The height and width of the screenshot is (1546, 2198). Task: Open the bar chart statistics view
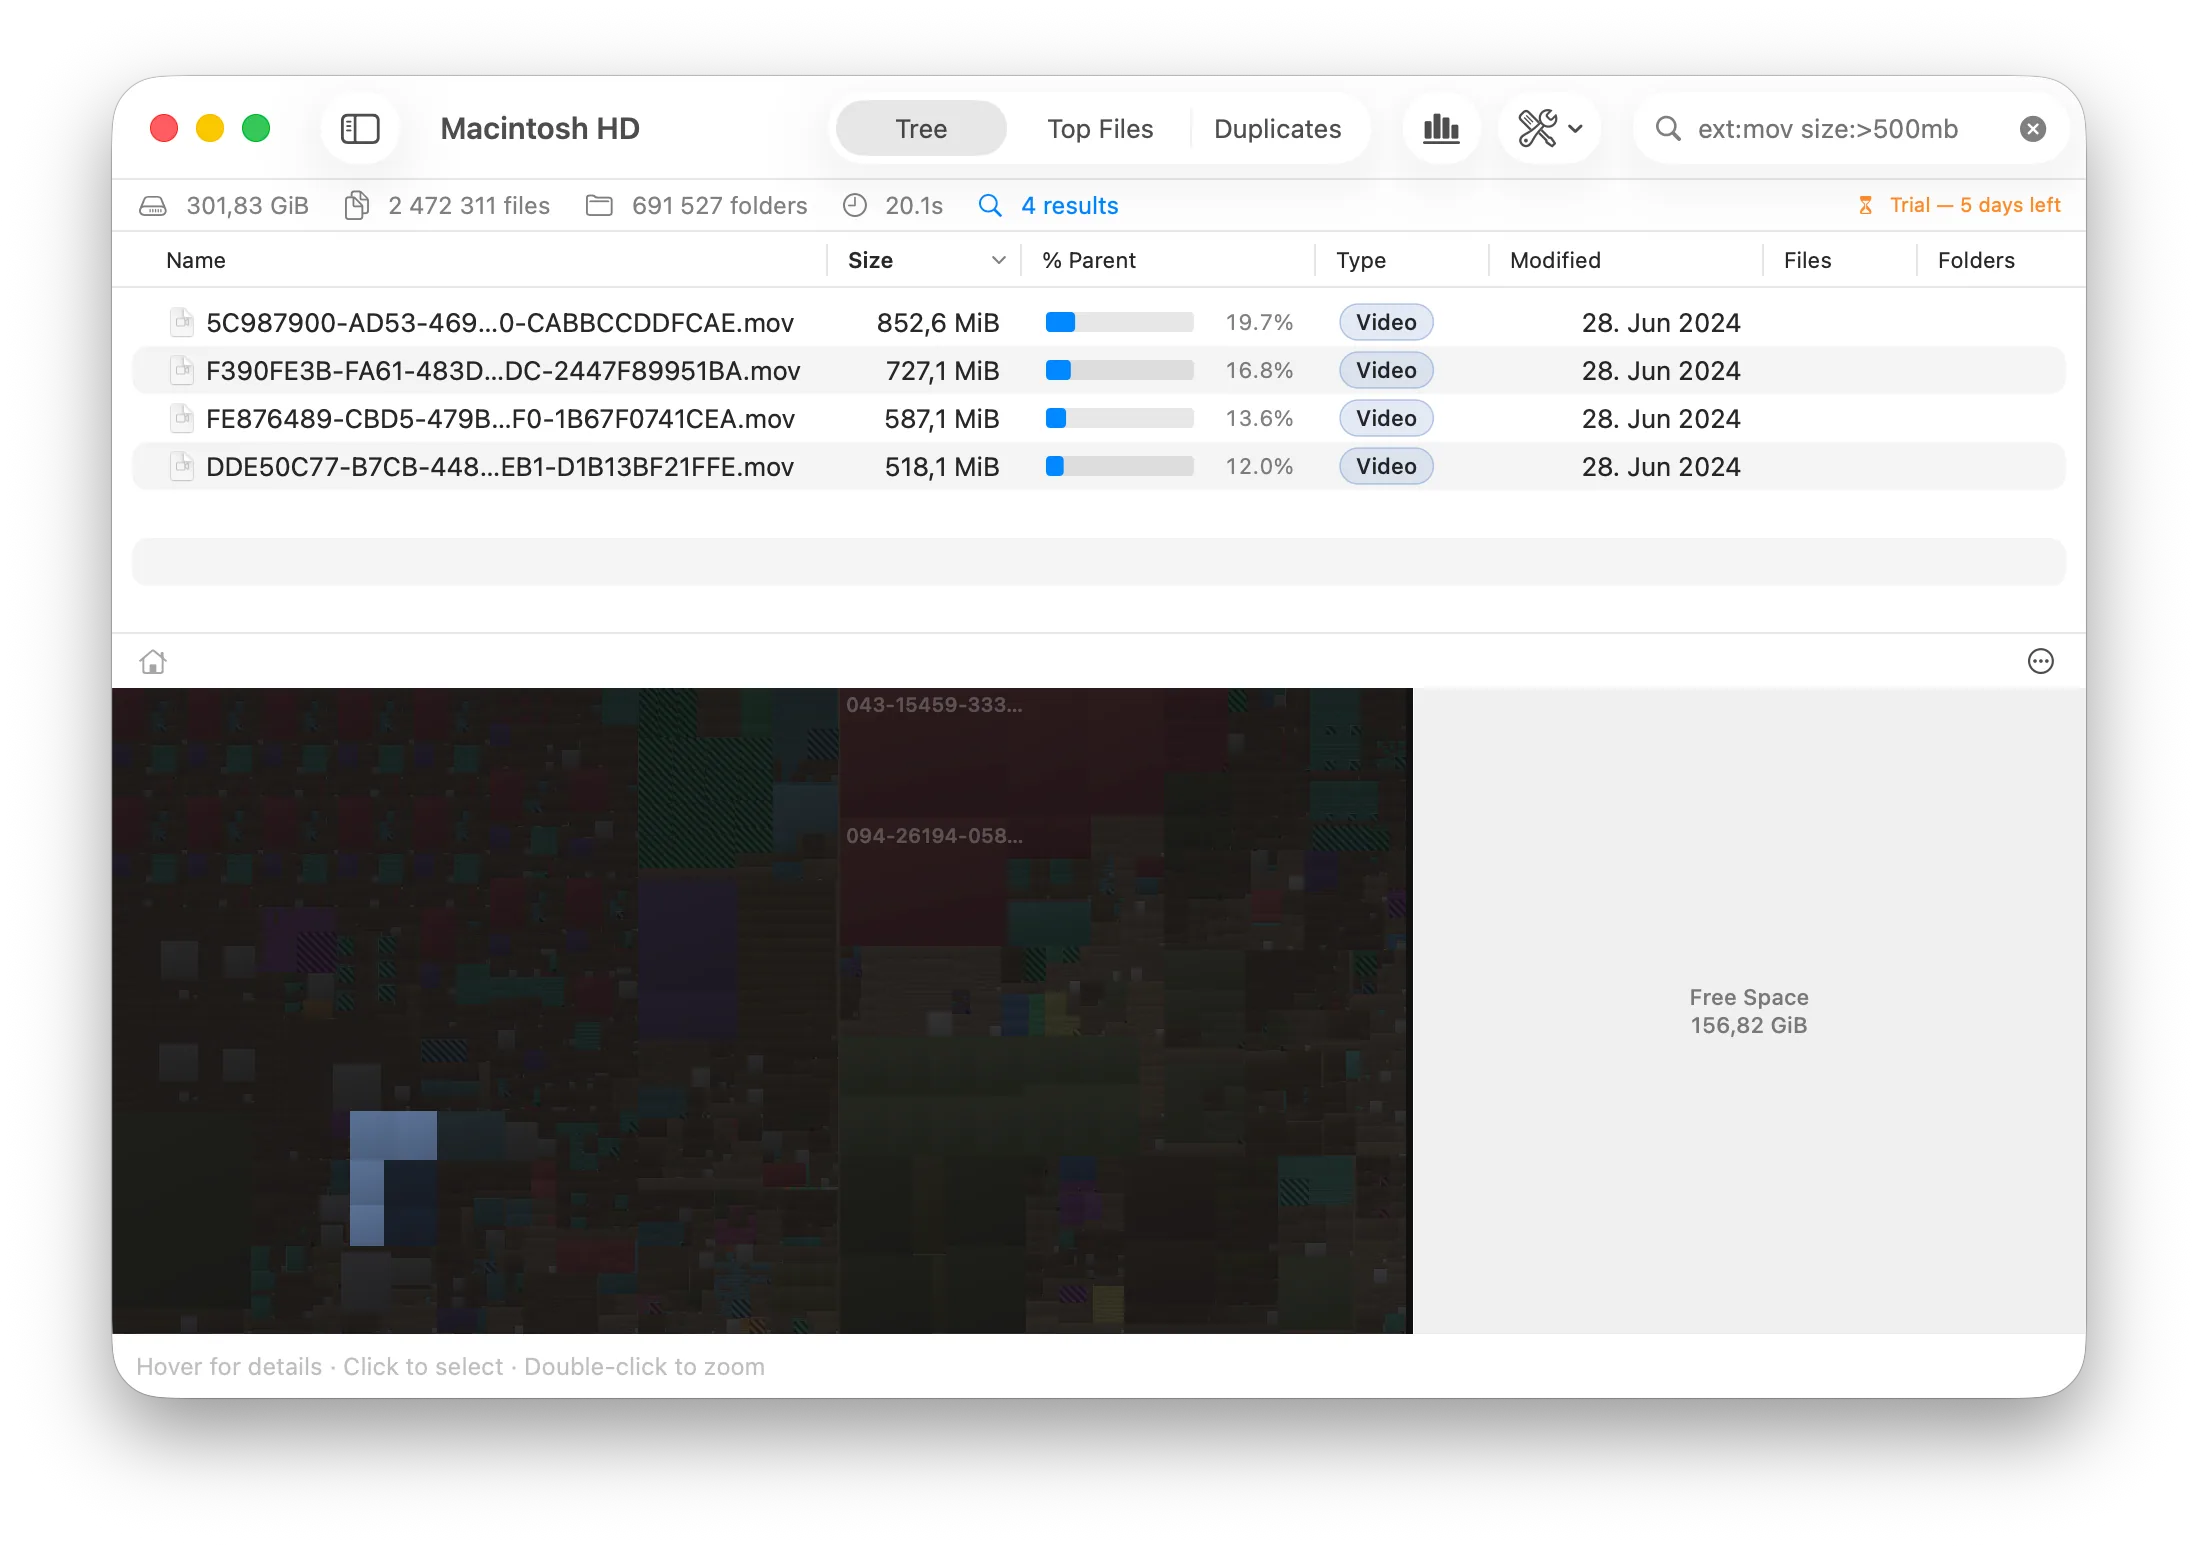click(1440, 128)
